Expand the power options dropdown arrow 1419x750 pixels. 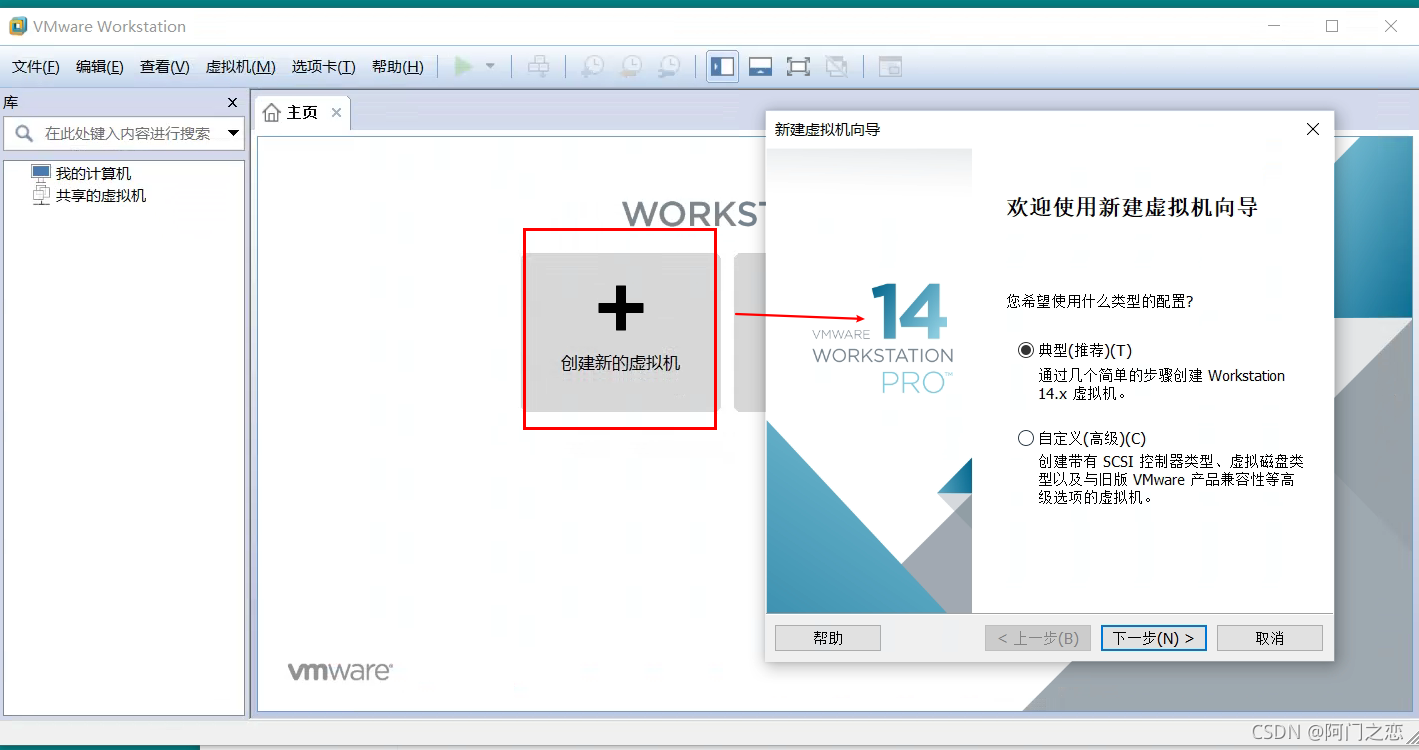(490, 67)
